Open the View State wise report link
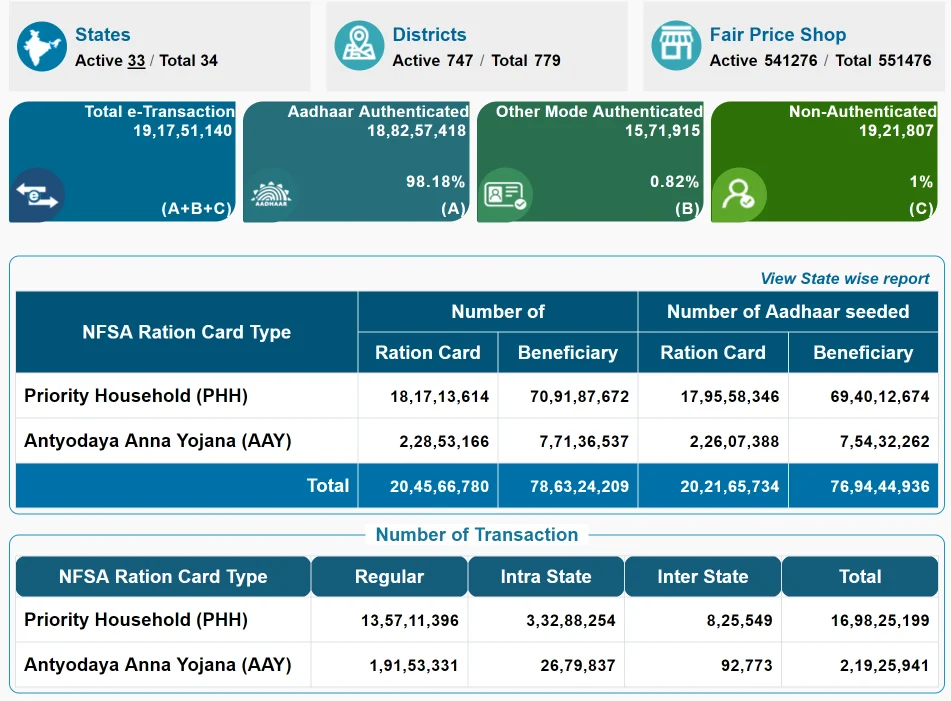This screenshot has width=951, height=701. 844,278
